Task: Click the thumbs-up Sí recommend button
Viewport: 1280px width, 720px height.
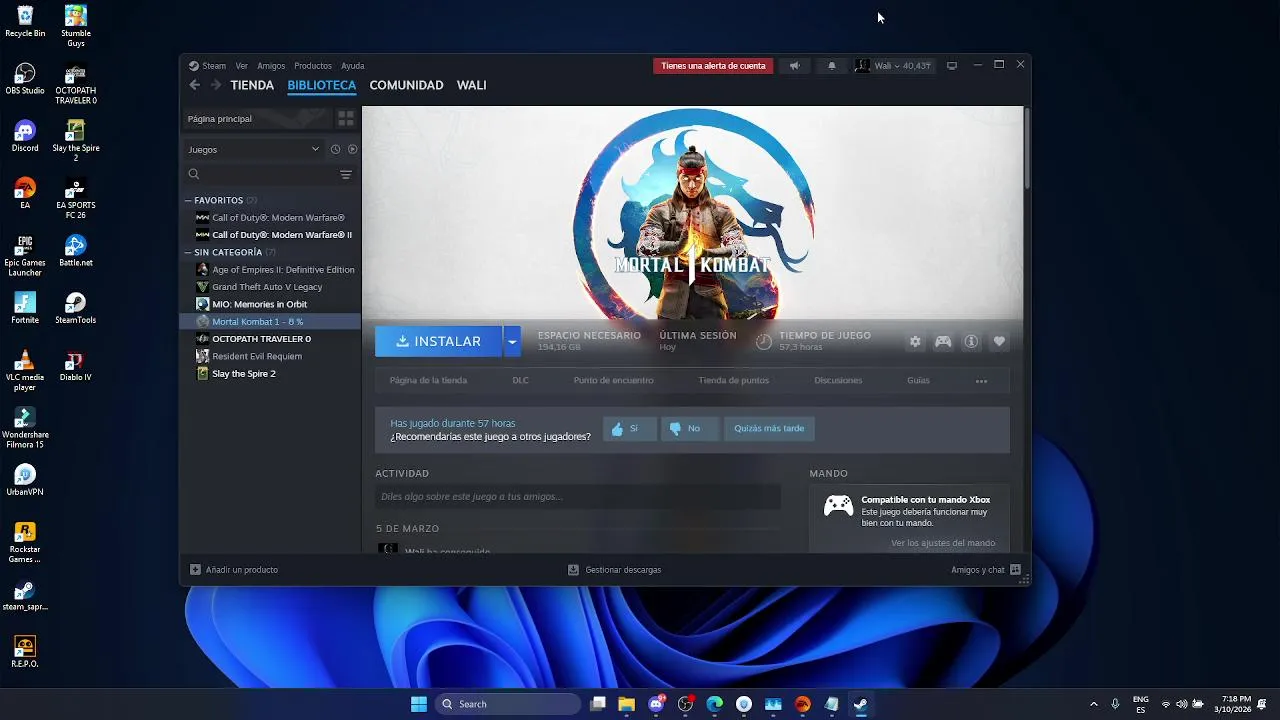Action: click(630, 428)
